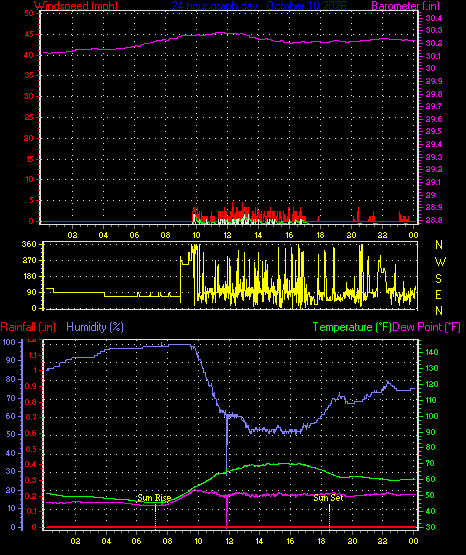
Task: Click 50 on the windspeed axis
Action: (x=29, y=13)
